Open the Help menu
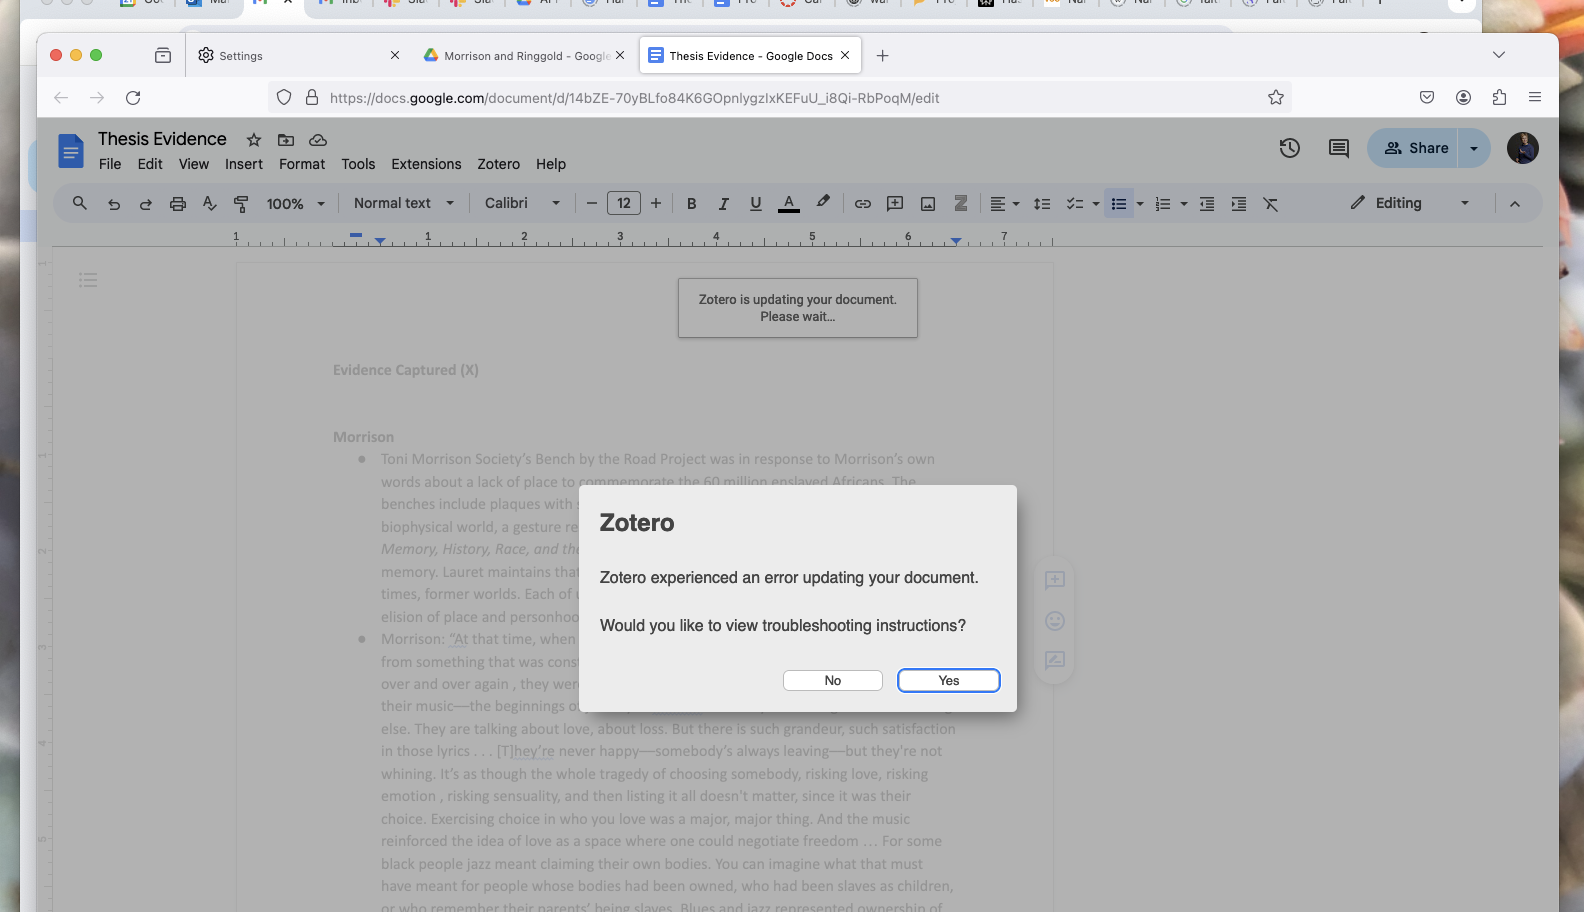Viewport: 1584px width, 912px height. click(551, 164)
